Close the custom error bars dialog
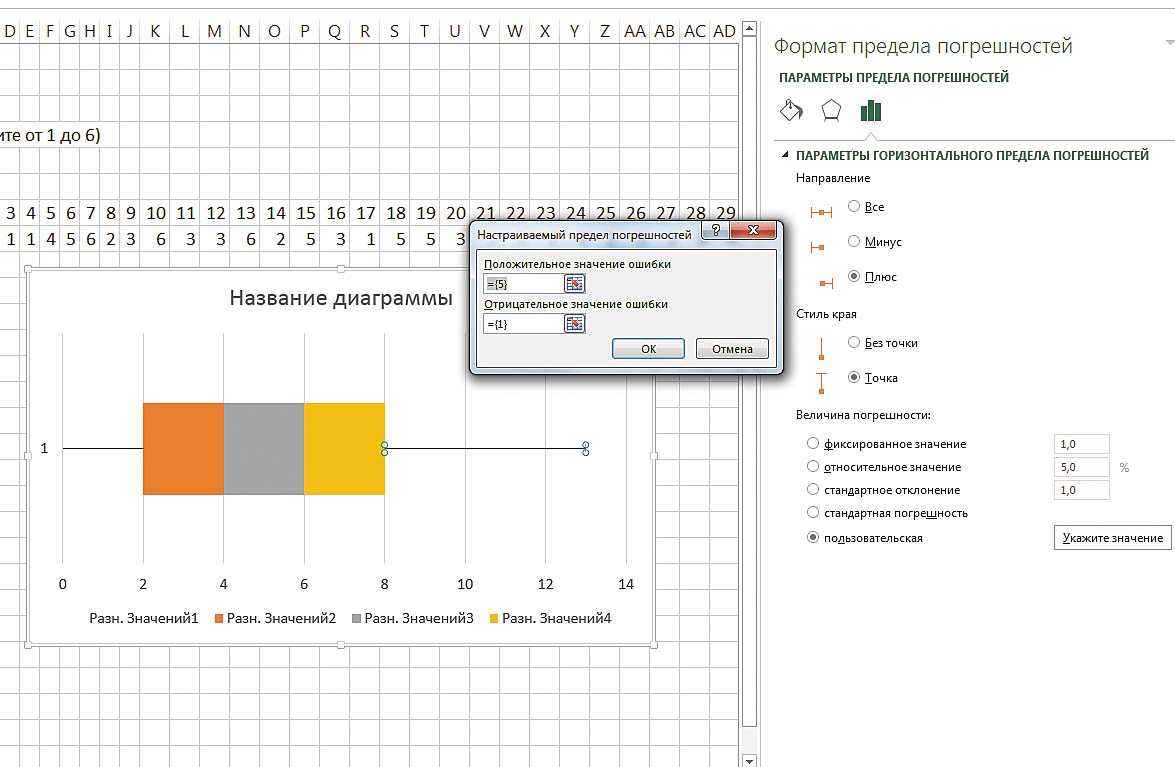The height and width of the screenshot is (767, 1175). coord(755,232)
